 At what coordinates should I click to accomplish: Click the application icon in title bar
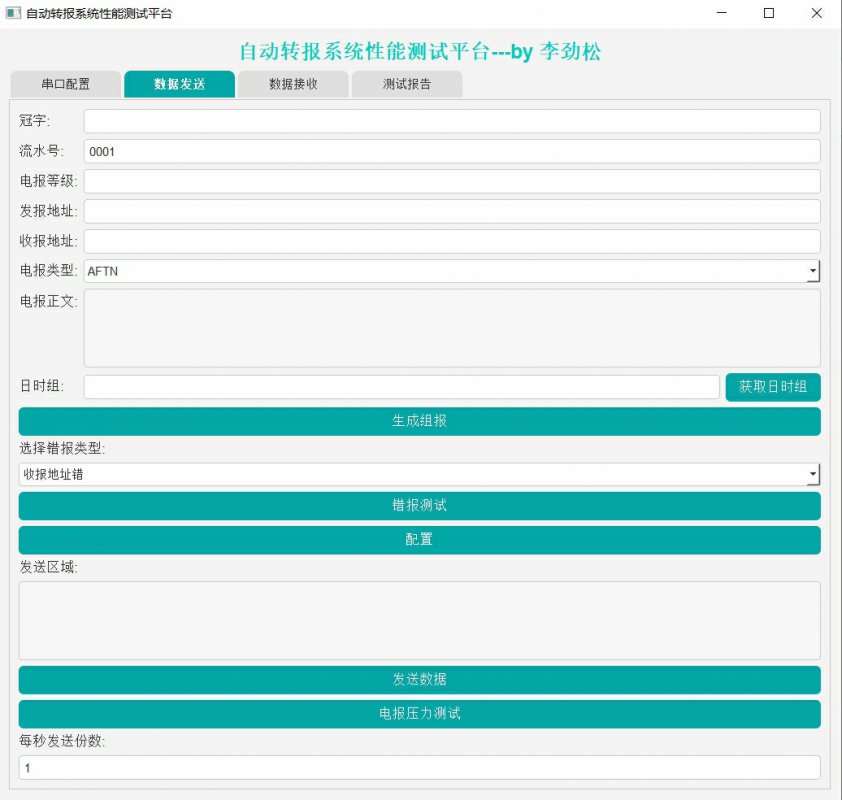pos(14,14)
